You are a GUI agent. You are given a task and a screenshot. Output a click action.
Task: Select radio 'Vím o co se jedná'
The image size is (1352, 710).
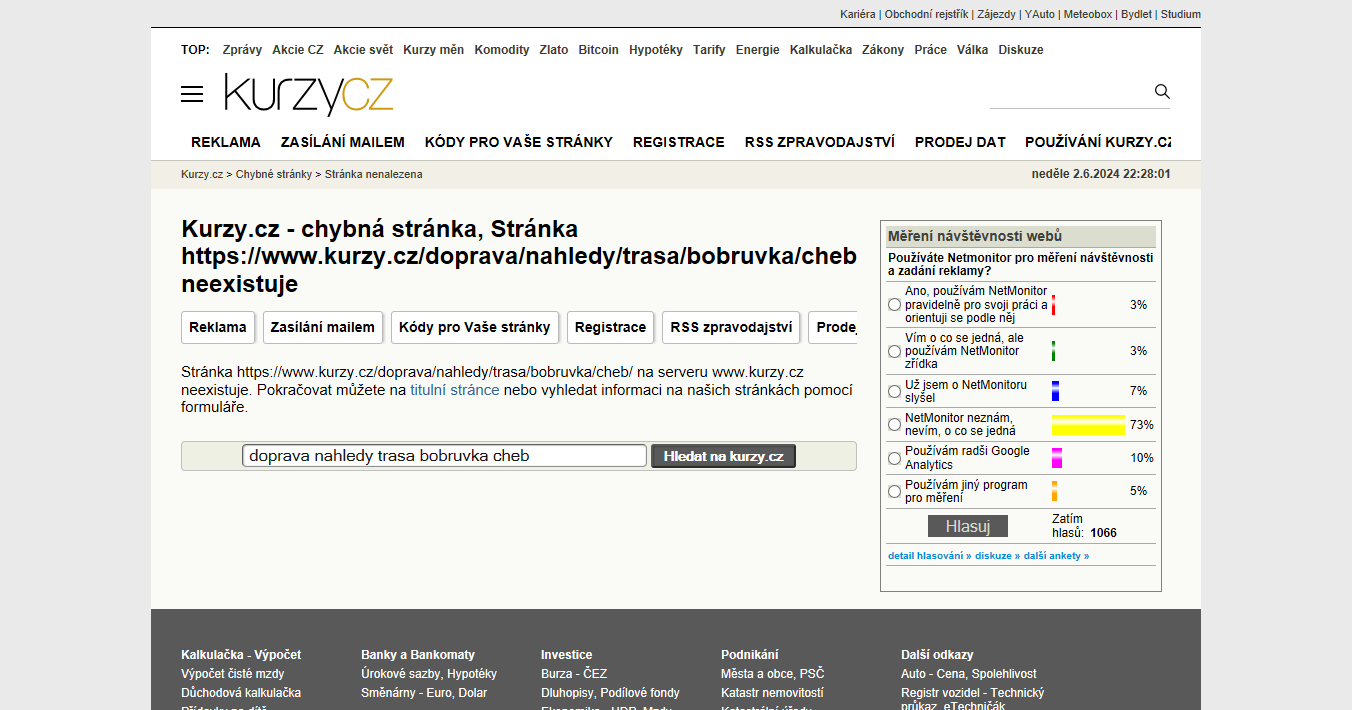pyautogui.click(x=894, y=351)
